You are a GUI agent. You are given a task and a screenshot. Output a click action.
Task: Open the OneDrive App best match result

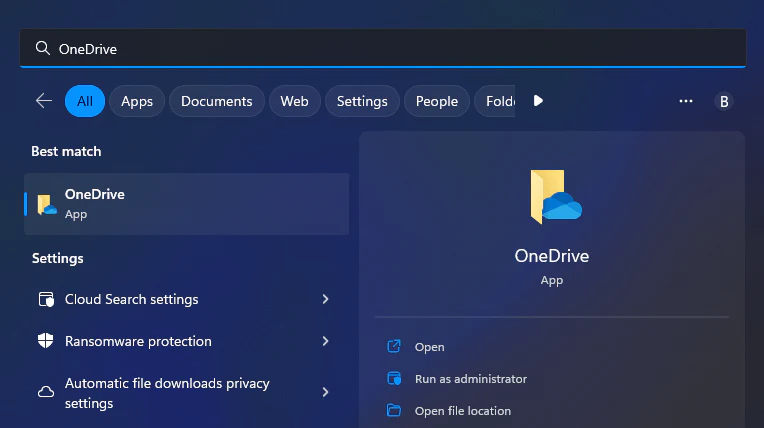coord(187,204)
